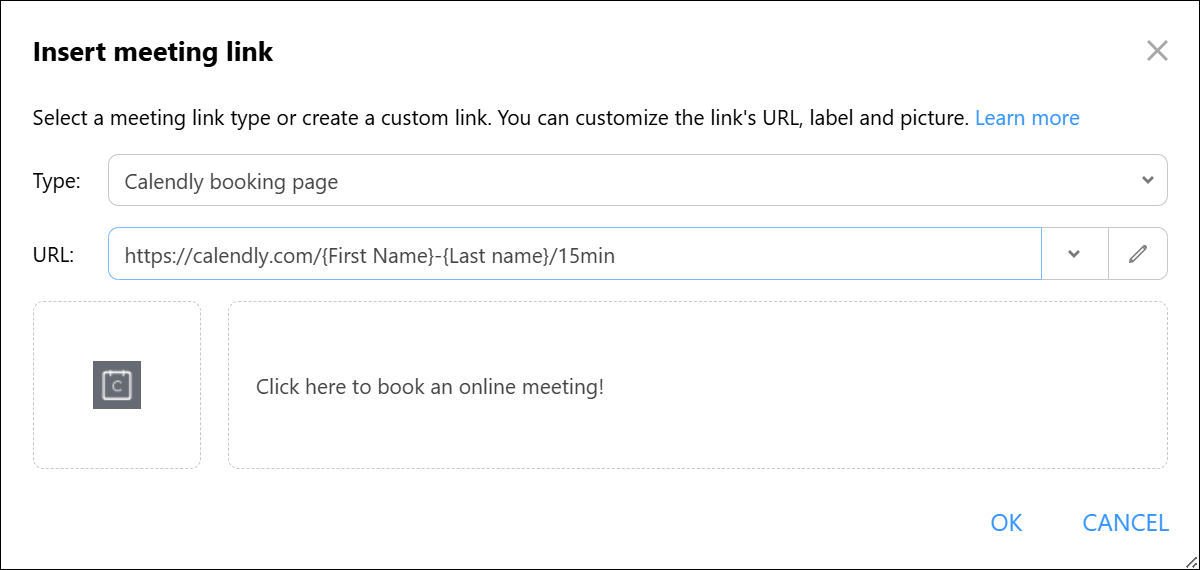Open the Type dropdown showing Calendly booking page
This screenshot has height=570, width=1200.
[x=638, y=180]
